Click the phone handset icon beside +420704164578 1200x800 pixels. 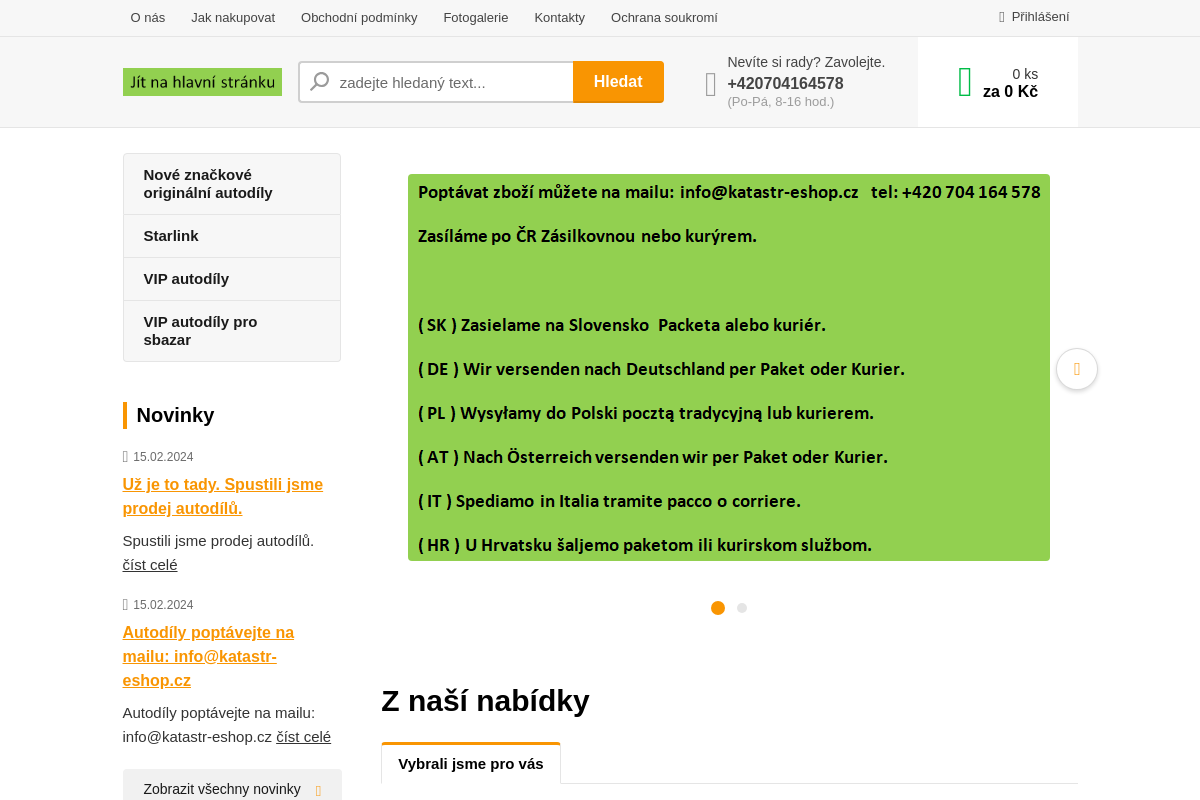(709, 84)
